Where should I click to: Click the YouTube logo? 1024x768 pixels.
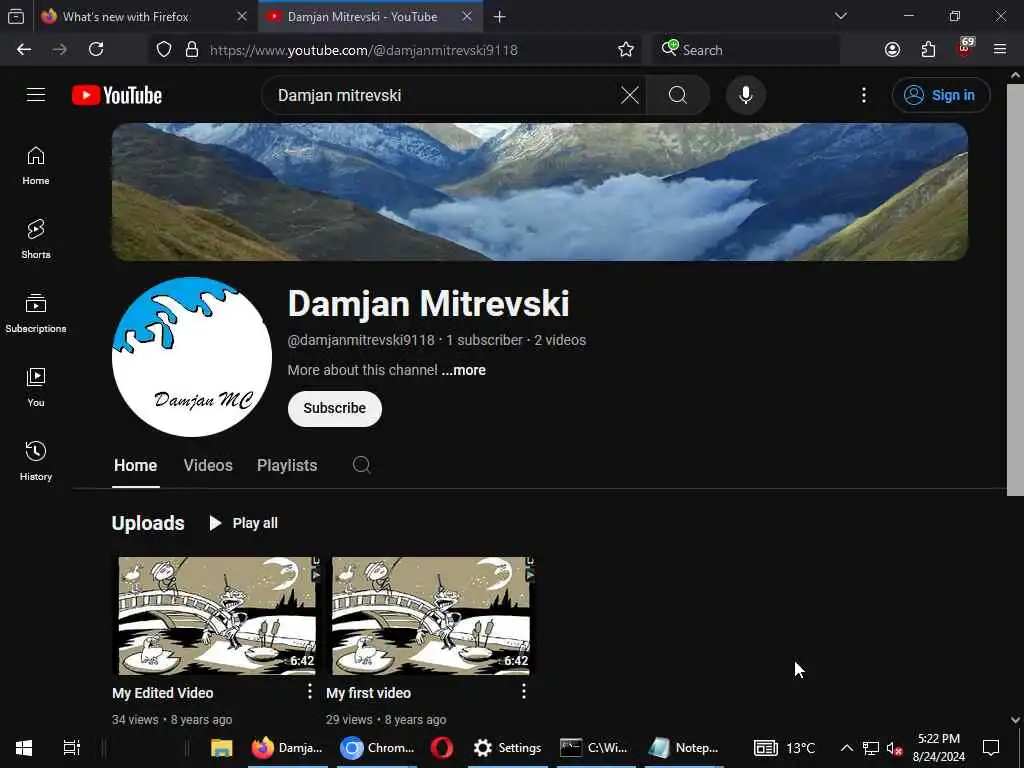click(x=117, y=95)
